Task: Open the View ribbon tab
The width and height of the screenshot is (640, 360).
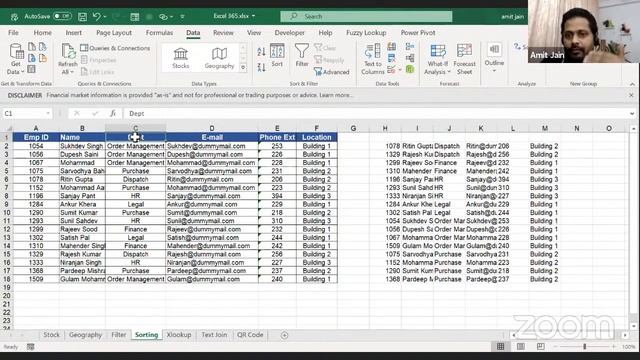Action: click(254, 33)
